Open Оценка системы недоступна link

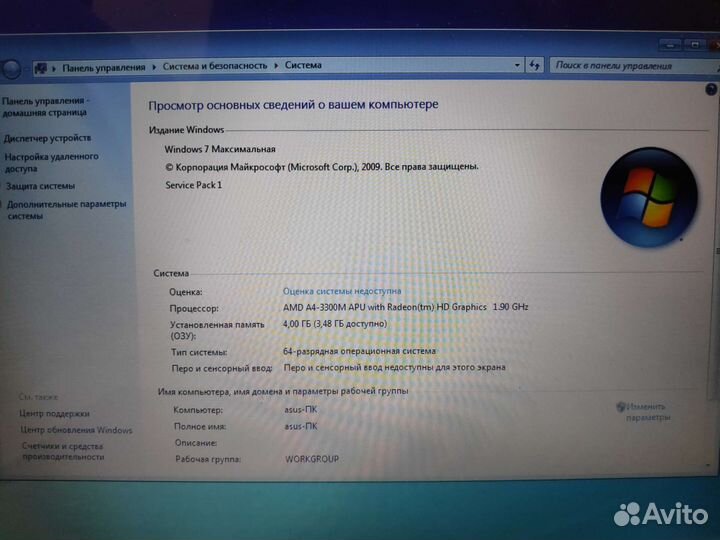tap(343, 290)
